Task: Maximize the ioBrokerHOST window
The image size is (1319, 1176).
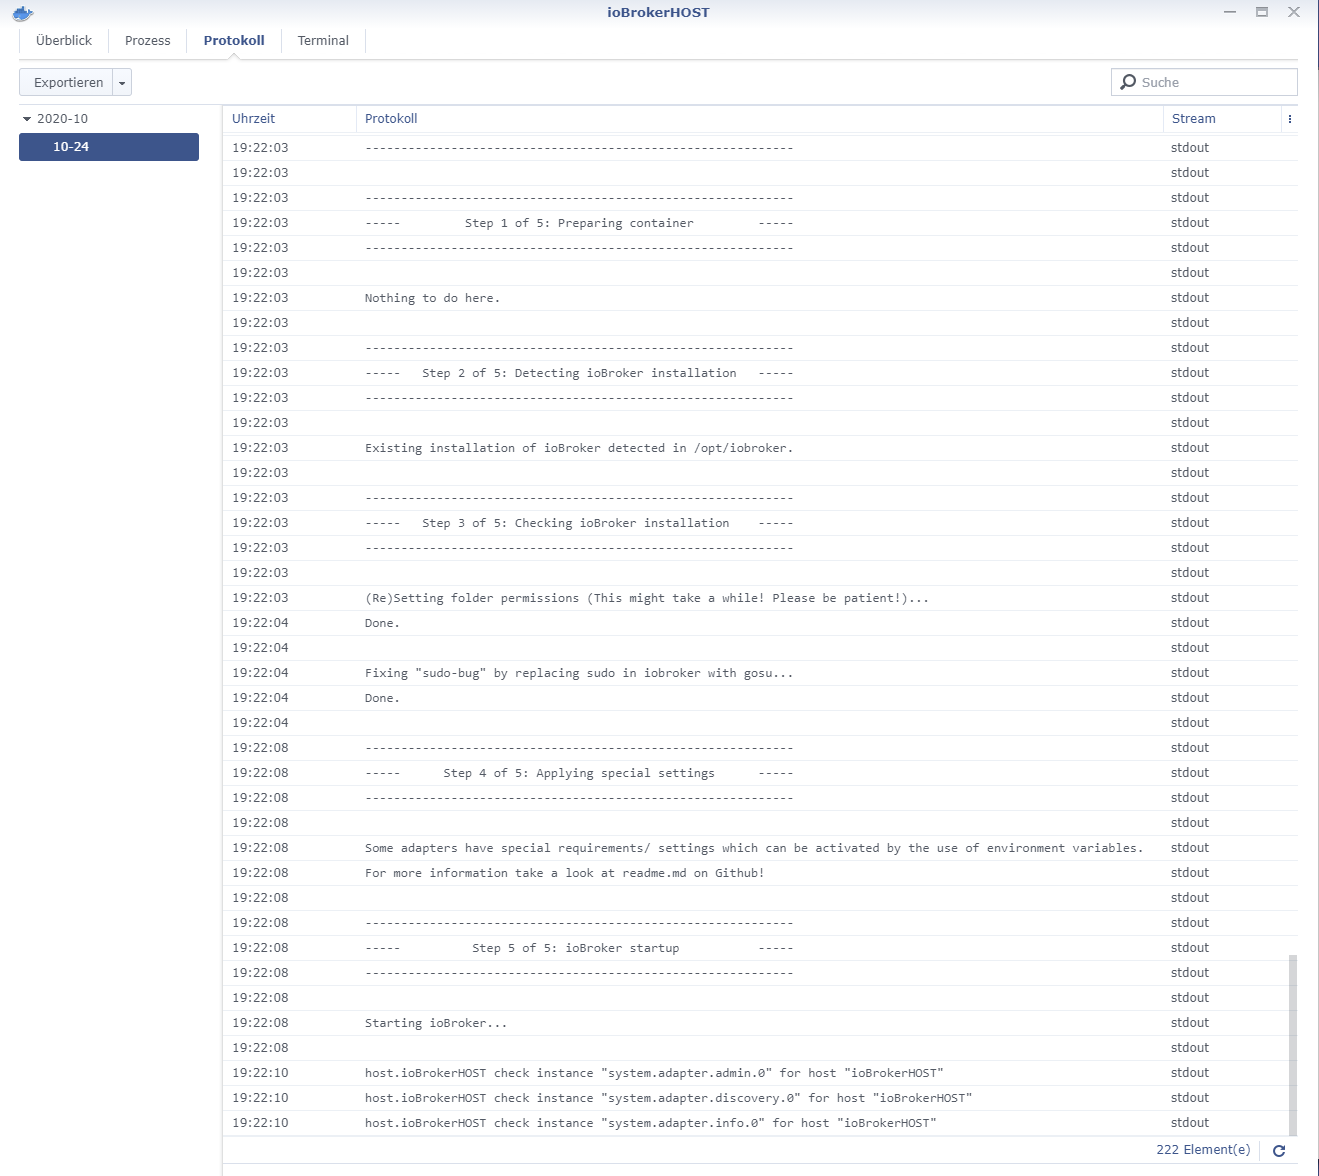Action: tap(1262, 12)
